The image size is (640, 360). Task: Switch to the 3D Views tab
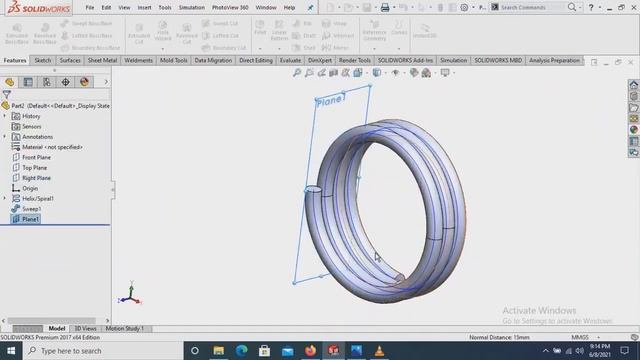click(85, 329)
